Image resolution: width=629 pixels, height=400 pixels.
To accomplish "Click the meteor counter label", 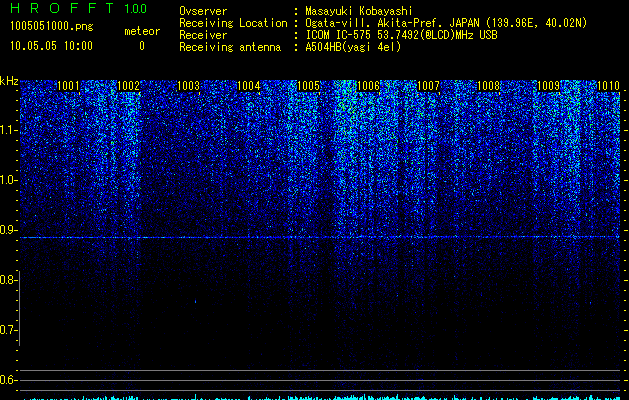I will pos(142,31).
